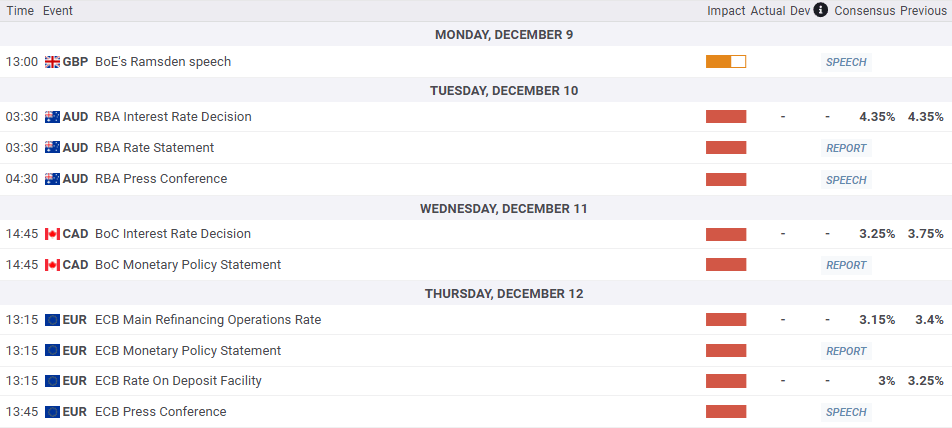This screenshot has width=952, height=428.
Task: Open the RBA Press Conference event
Action: [x=161, y=179]
